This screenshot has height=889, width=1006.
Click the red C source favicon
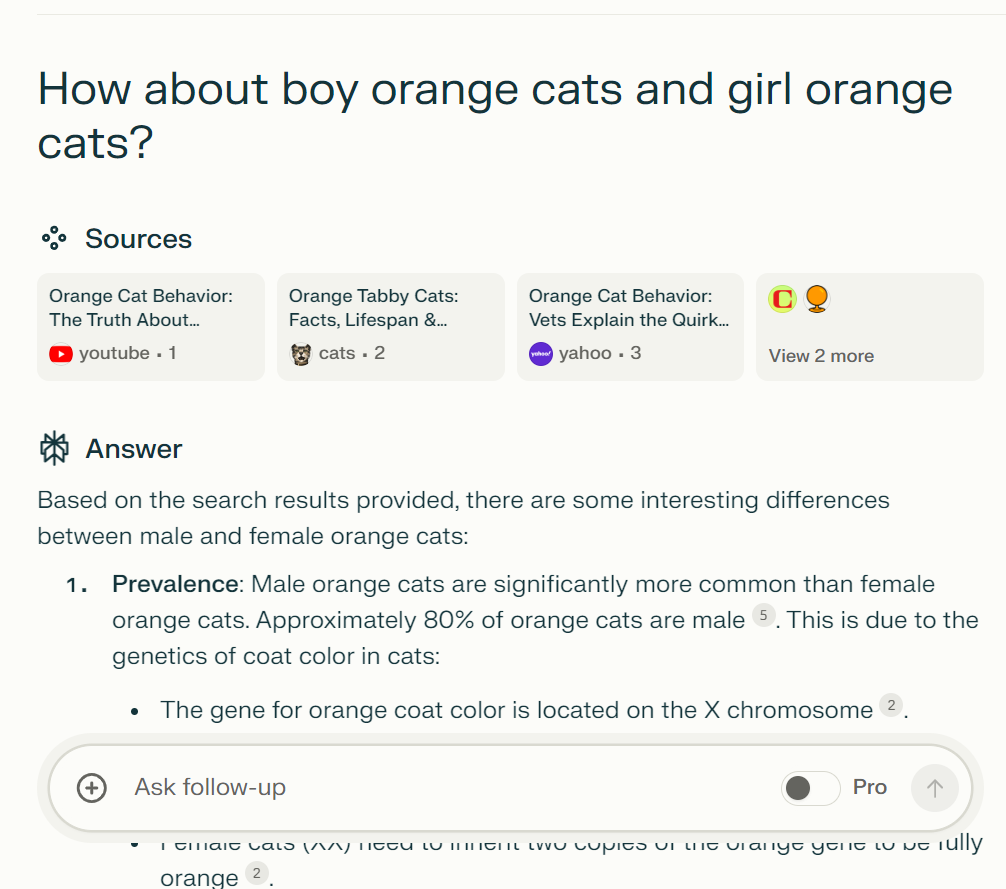pyautogui.click(x=782, y=298)
